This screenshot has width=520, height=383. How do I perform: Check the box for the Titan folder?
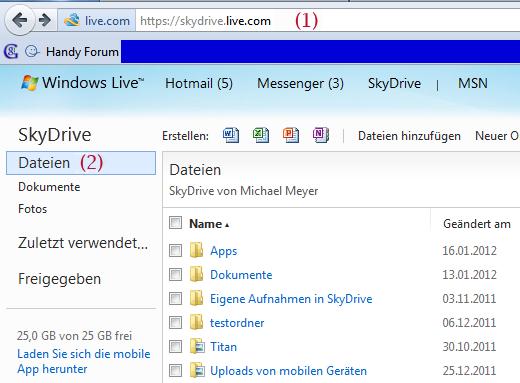[175, 347]
